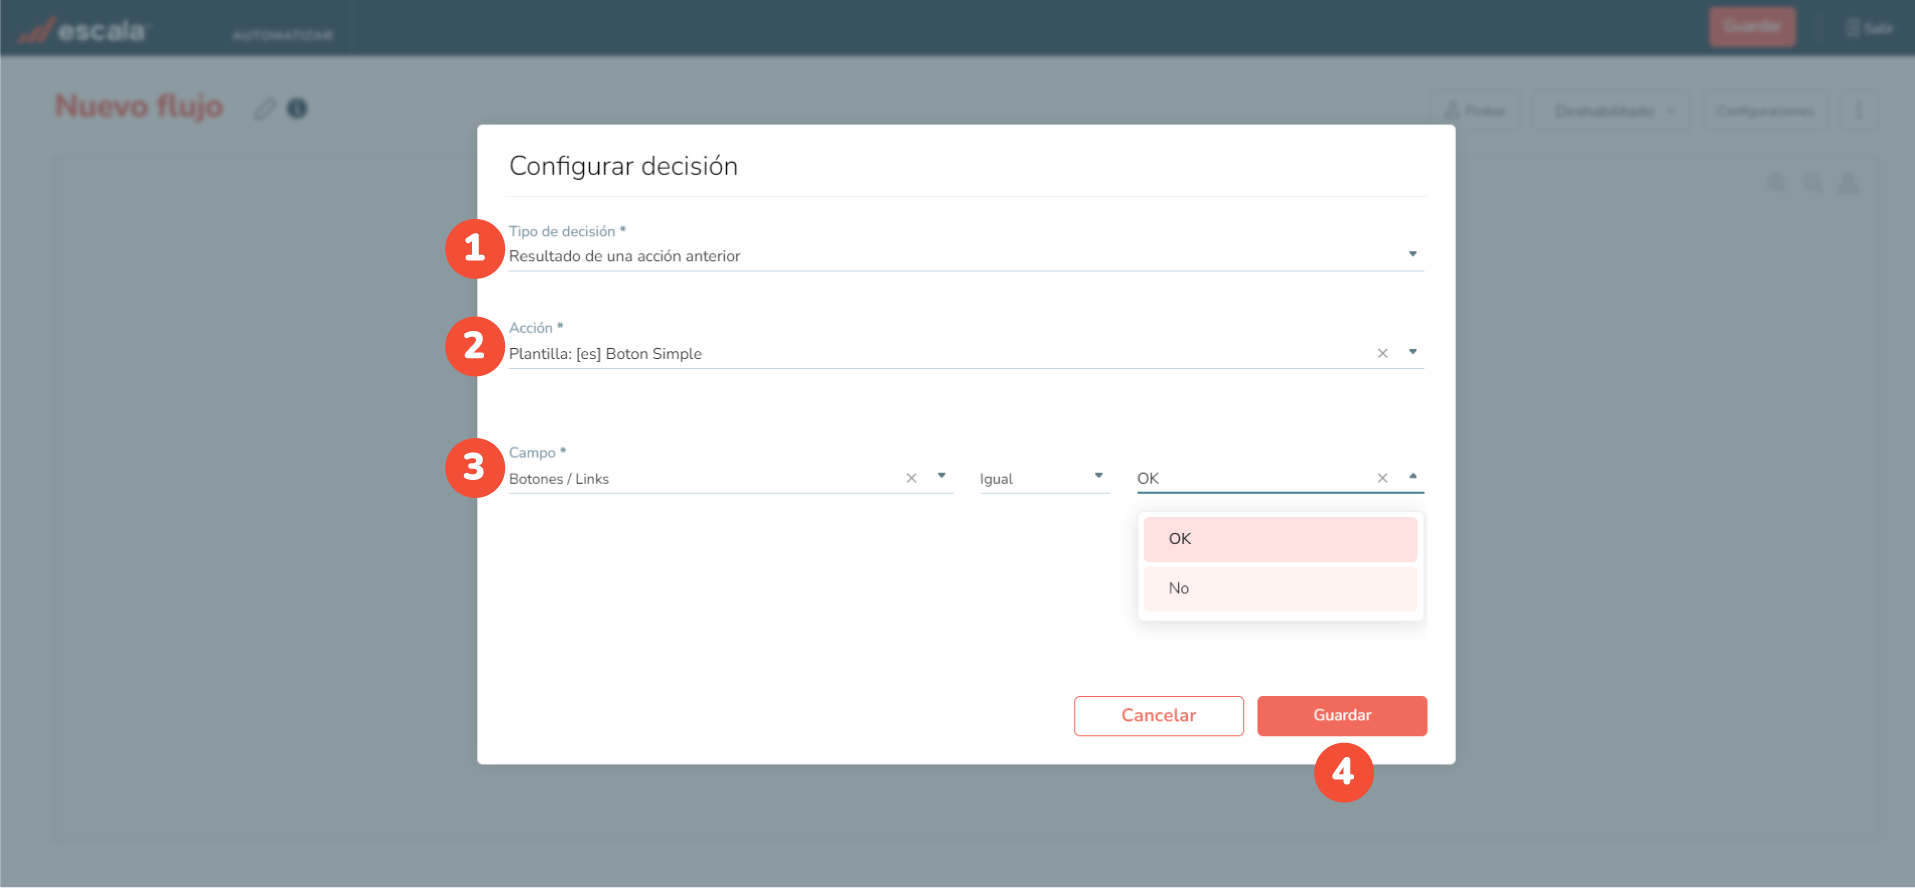Open the Tipo de decisión dropdown arrow

(1412, 254)
